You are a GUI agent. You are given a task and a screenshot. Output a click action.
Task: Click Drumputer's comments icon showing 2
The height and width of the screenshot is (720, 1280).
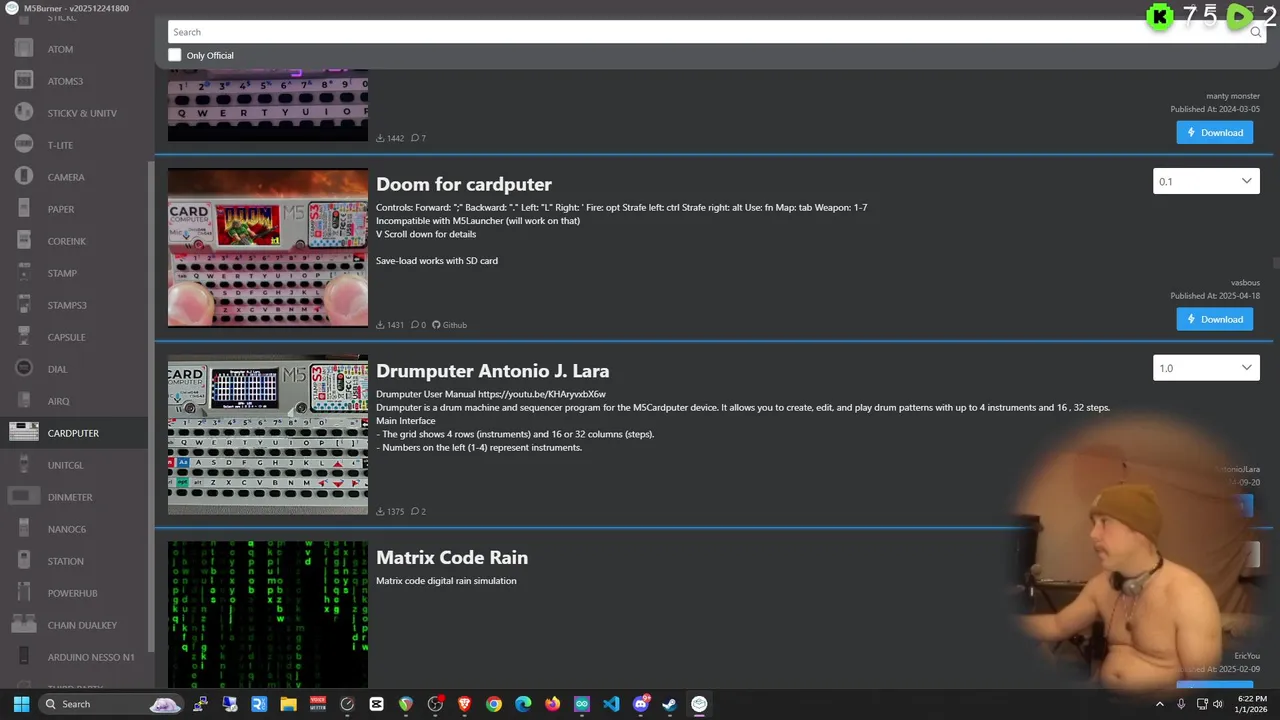(415, 511)
